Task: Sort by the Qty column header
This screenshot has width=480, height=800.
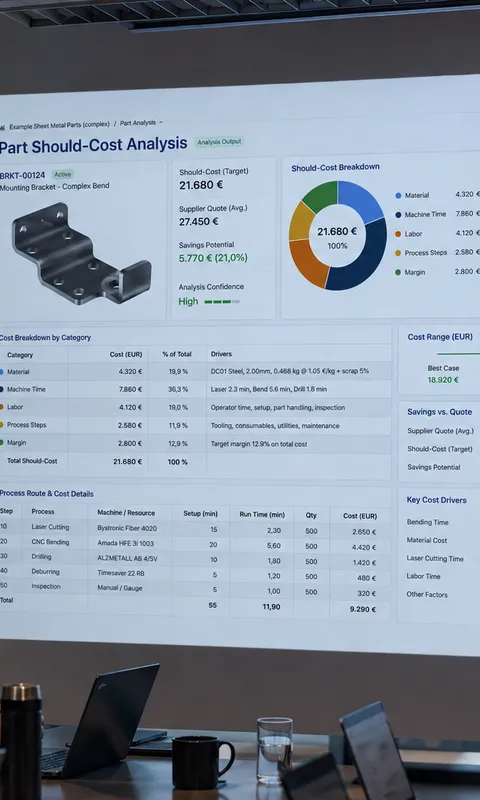Action: click(311, 515)
